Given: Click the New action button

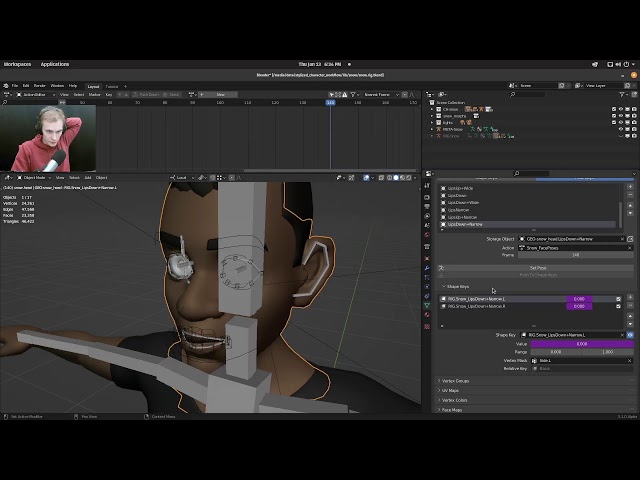Looking at the screenshot, I should click(x=218, y=95).
